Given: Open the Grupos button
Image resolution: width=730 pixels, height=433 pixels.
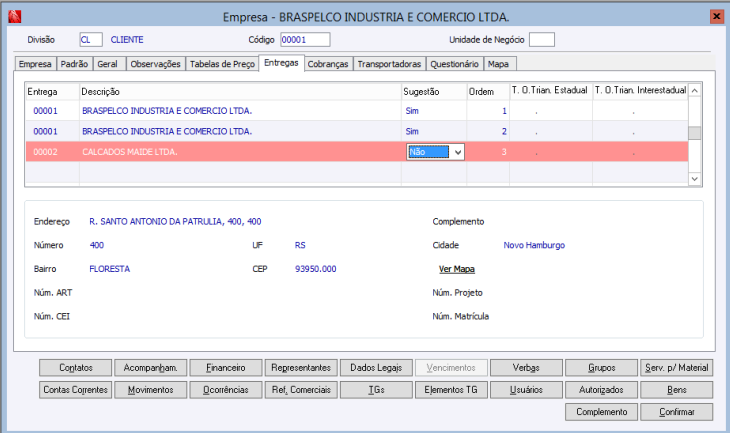Looking at the screenshot, I should [x=602, y=368].
